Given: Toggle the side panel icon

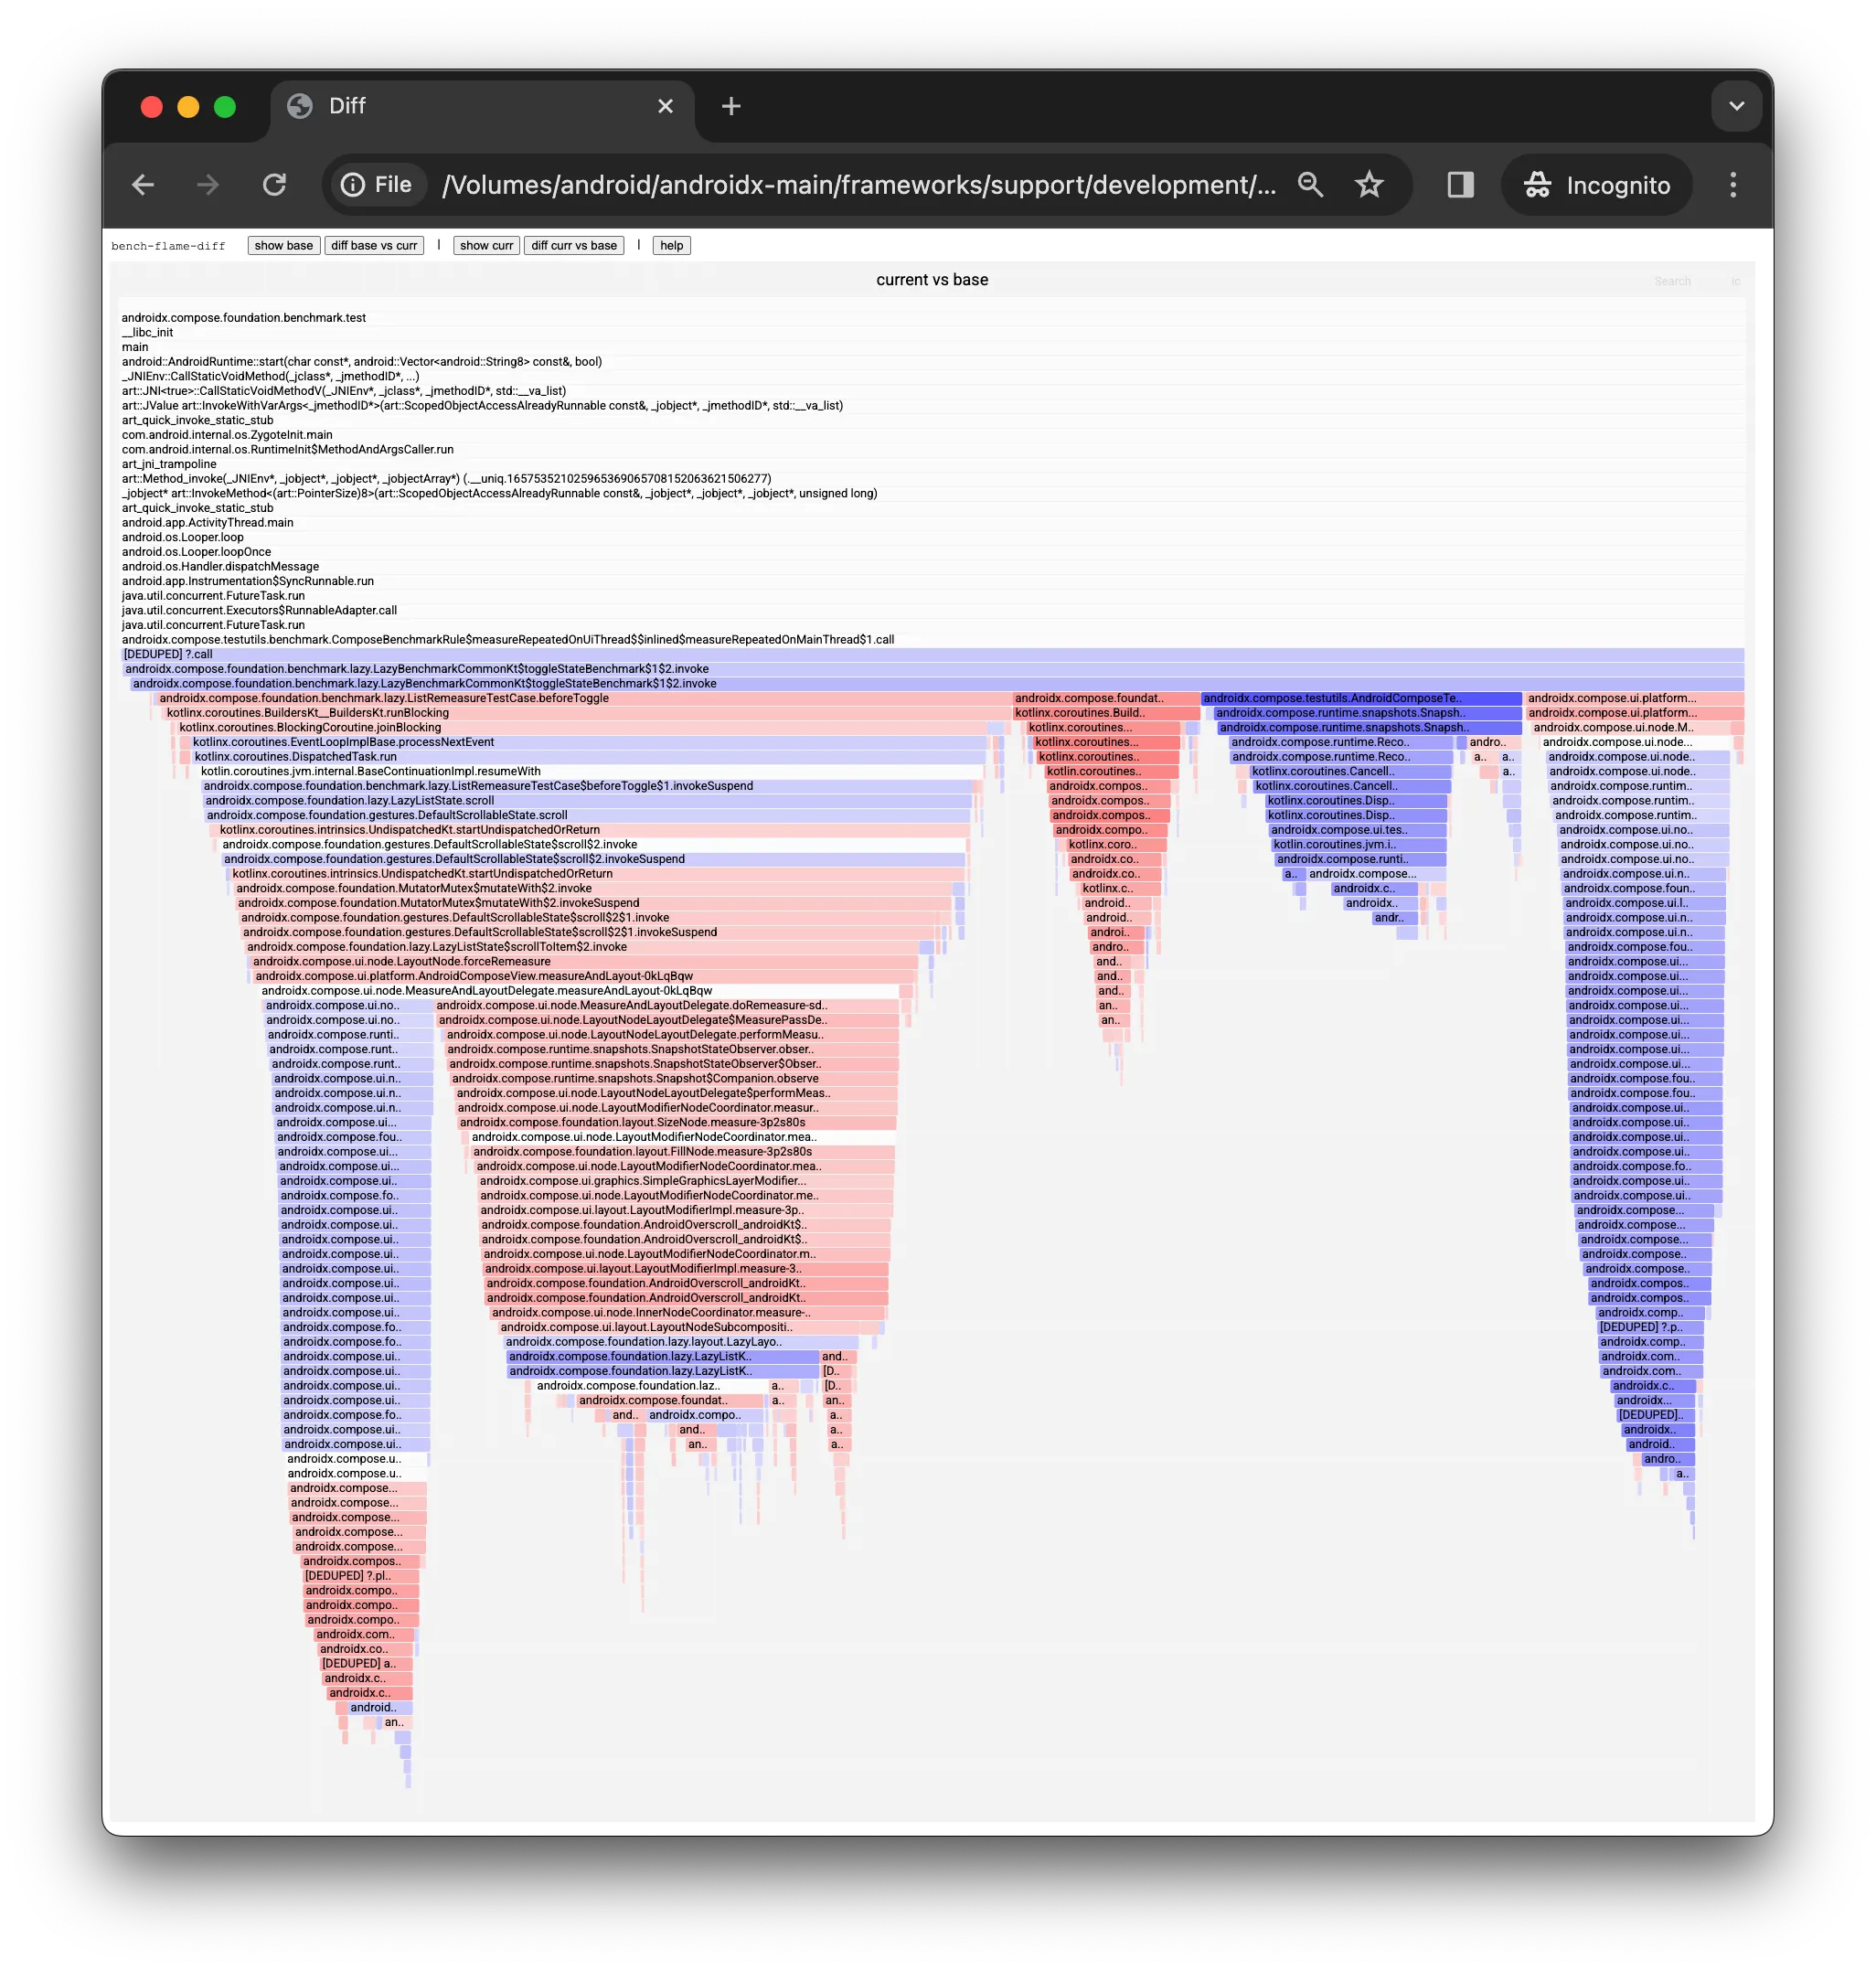Looking at the screenshot, I should tap(1460, 185).
